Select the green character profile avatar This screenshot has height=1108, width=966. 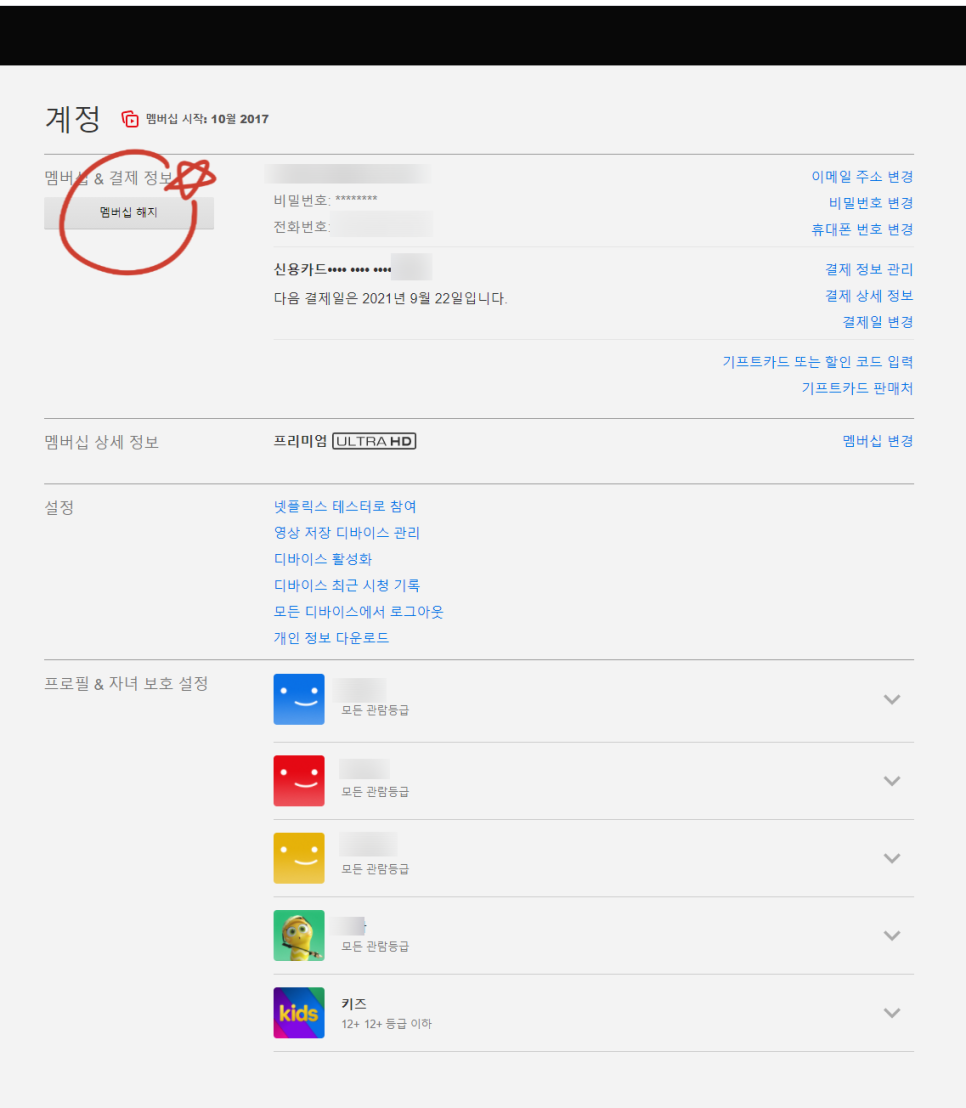(299, 936)
